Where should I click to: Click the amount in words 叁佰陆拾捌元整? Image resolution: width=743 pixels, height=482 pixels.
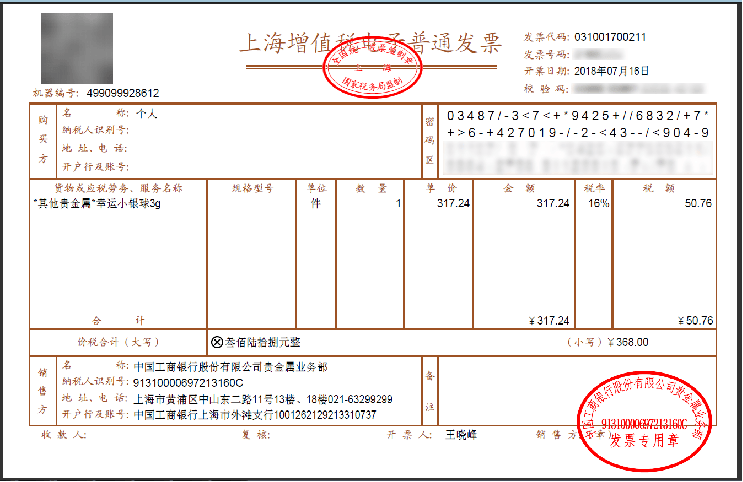[x=263, y=342]
